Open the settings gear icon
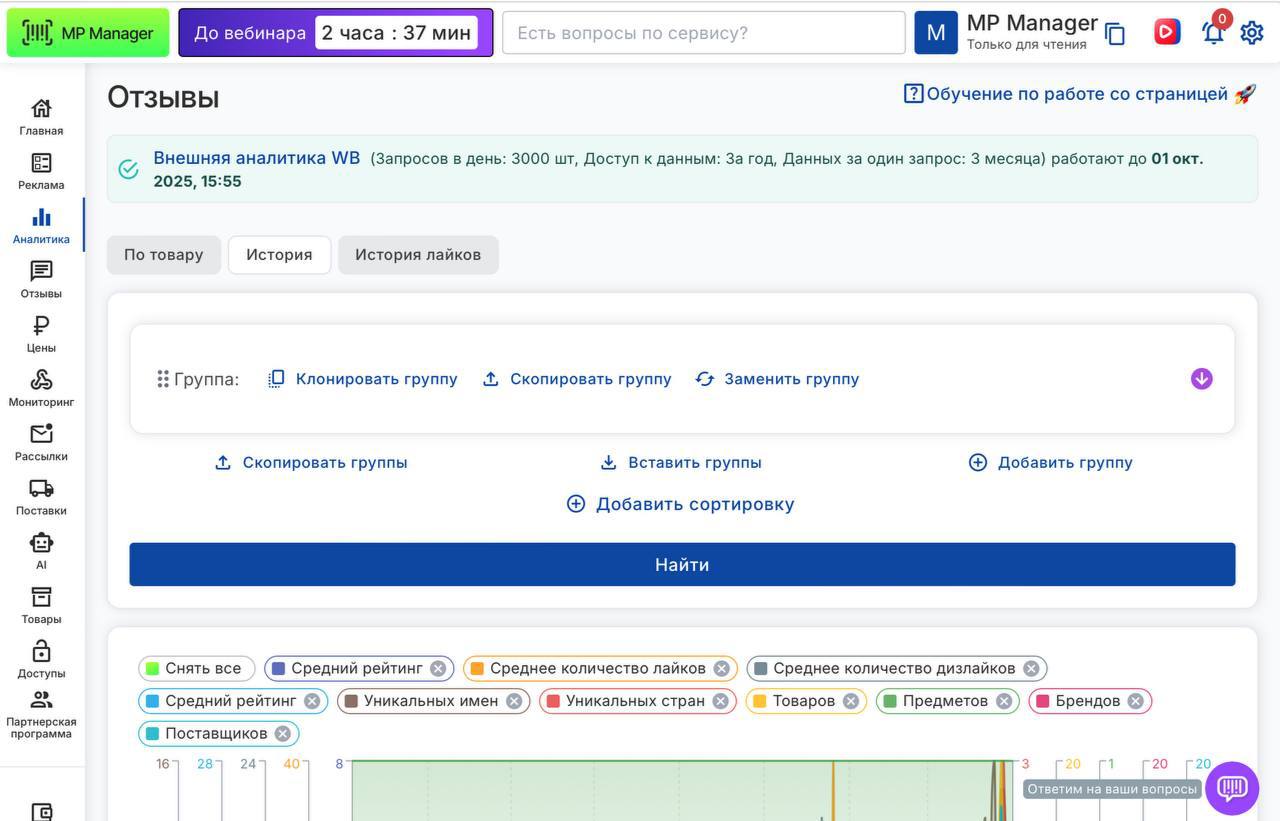Screen dimensions: 1280x821 pyautogui.click(x=1252, y=33)
